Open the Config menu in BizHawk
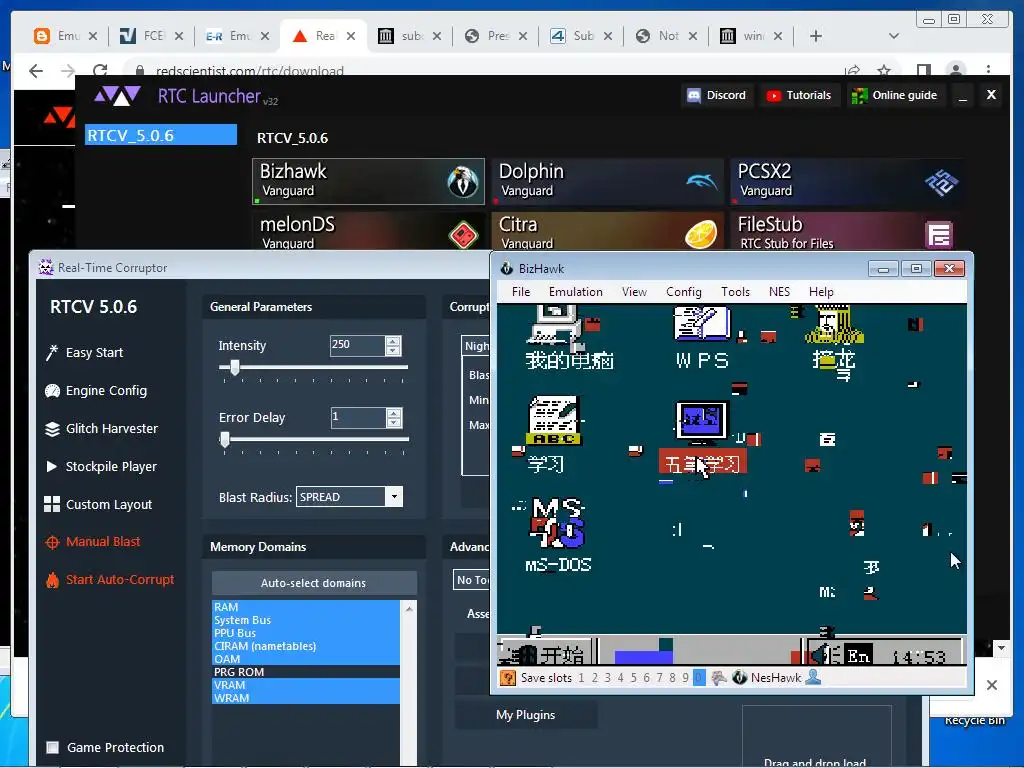The image size is (1024, 768). [684, 292]
